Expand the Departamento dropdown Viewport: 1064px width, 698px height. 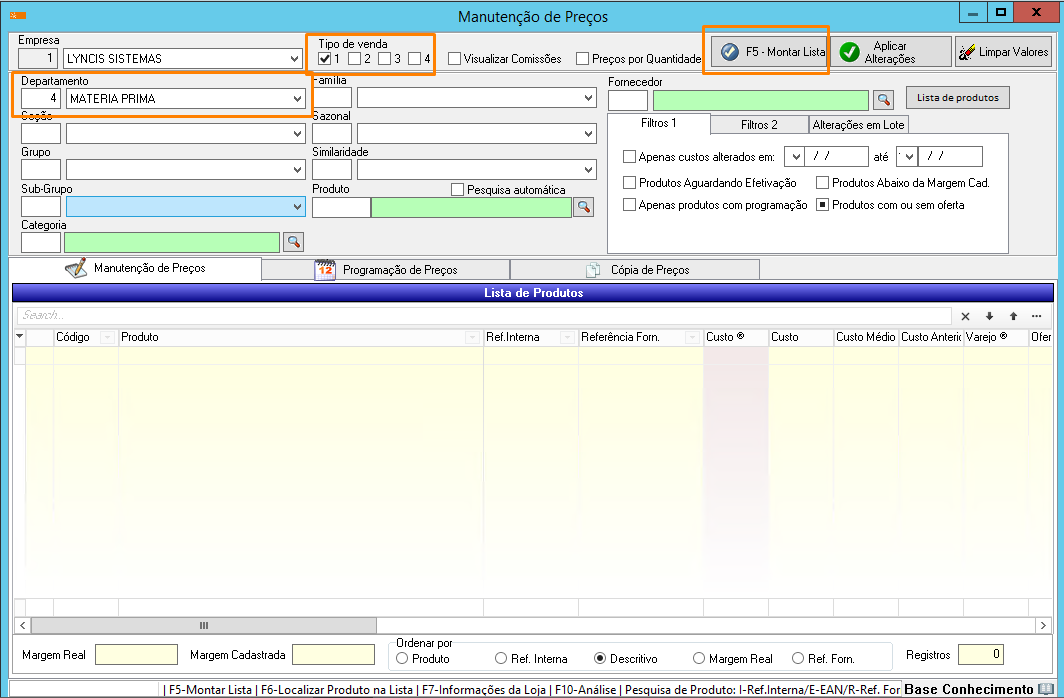(x=297, y=99)
